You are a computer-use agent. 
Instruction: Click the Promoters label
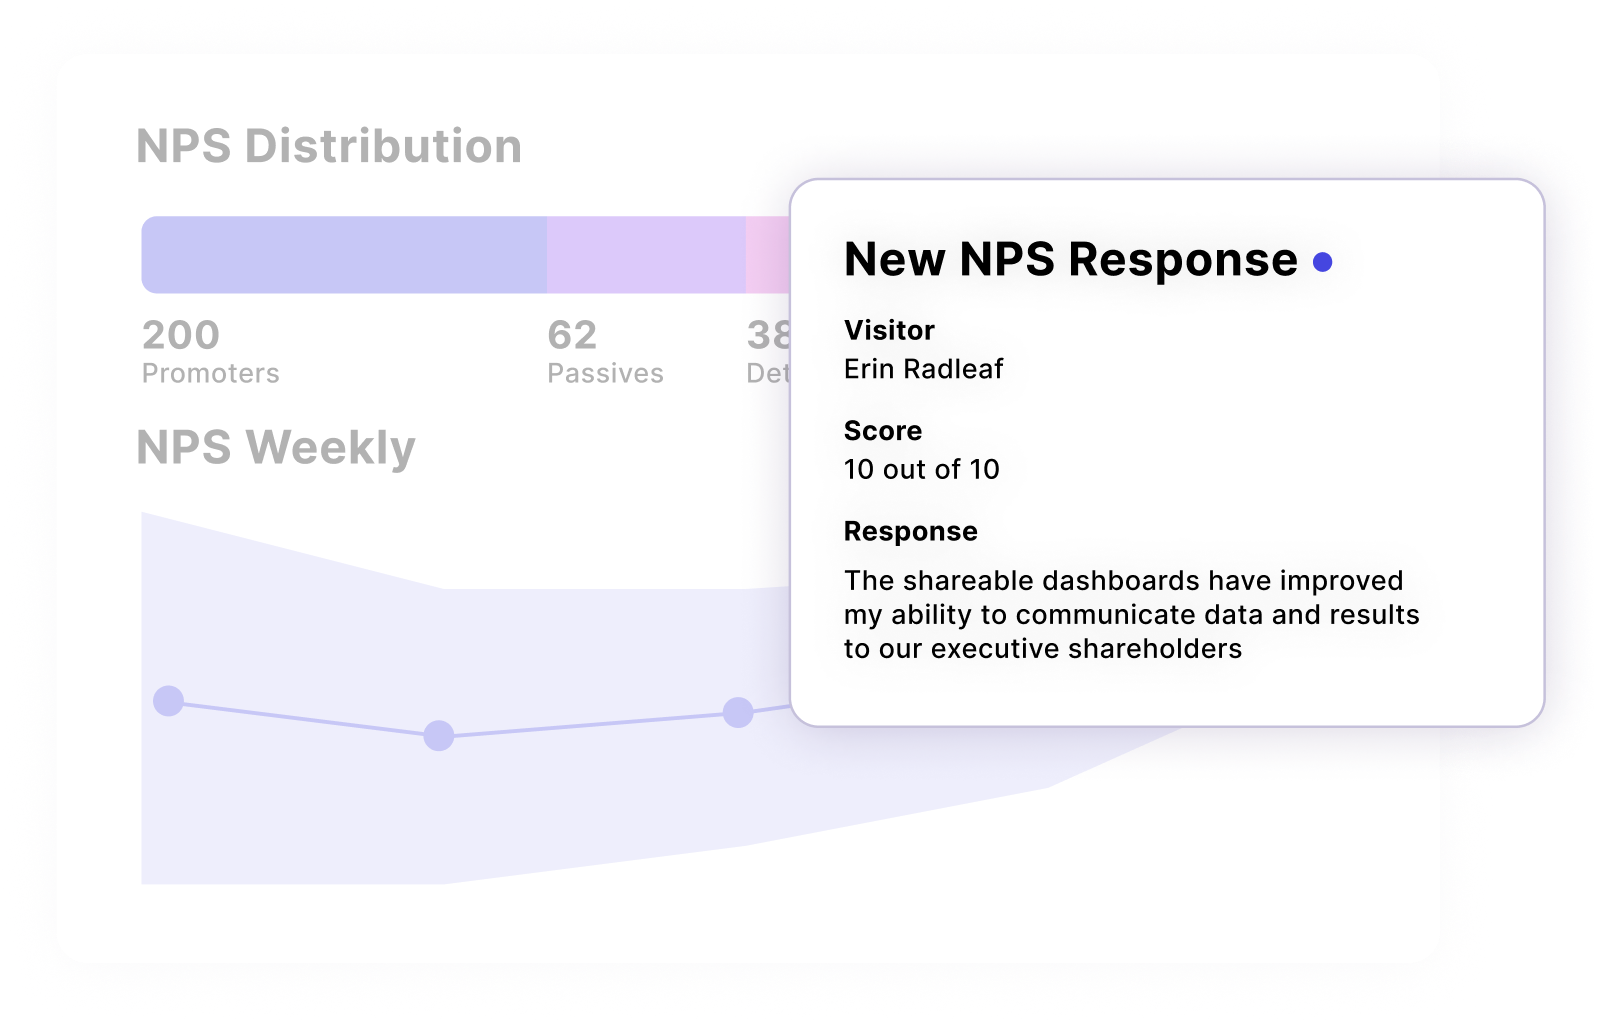coord(211,373)
